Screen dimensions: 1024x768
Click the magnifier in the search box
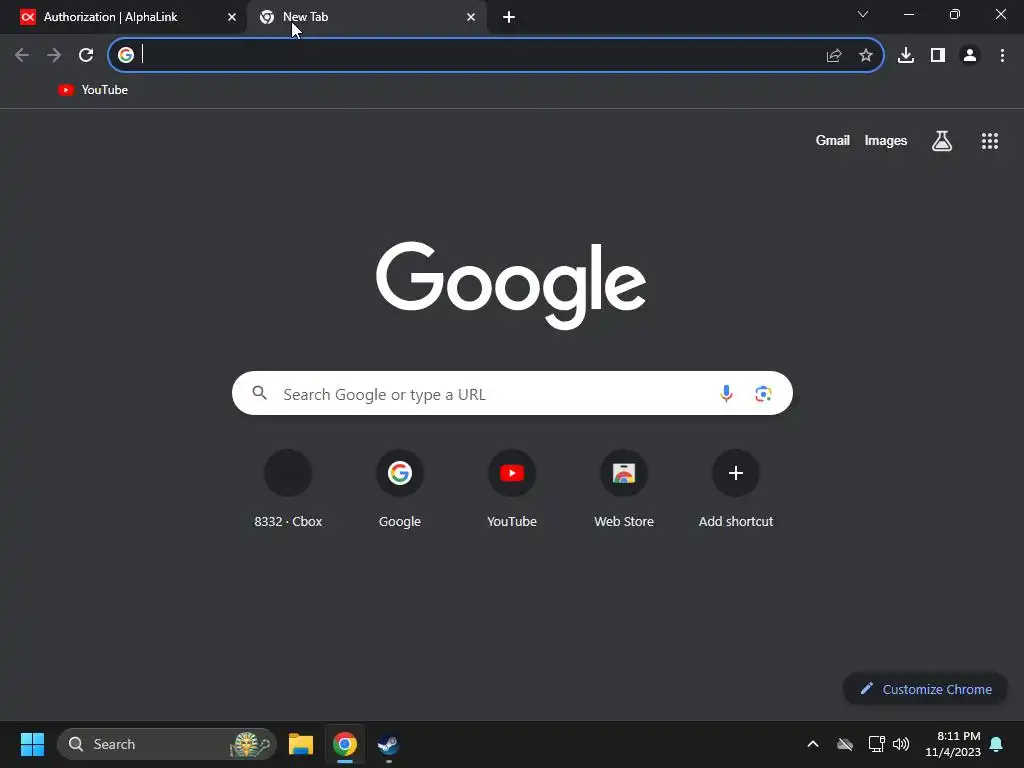pos(259,392)
